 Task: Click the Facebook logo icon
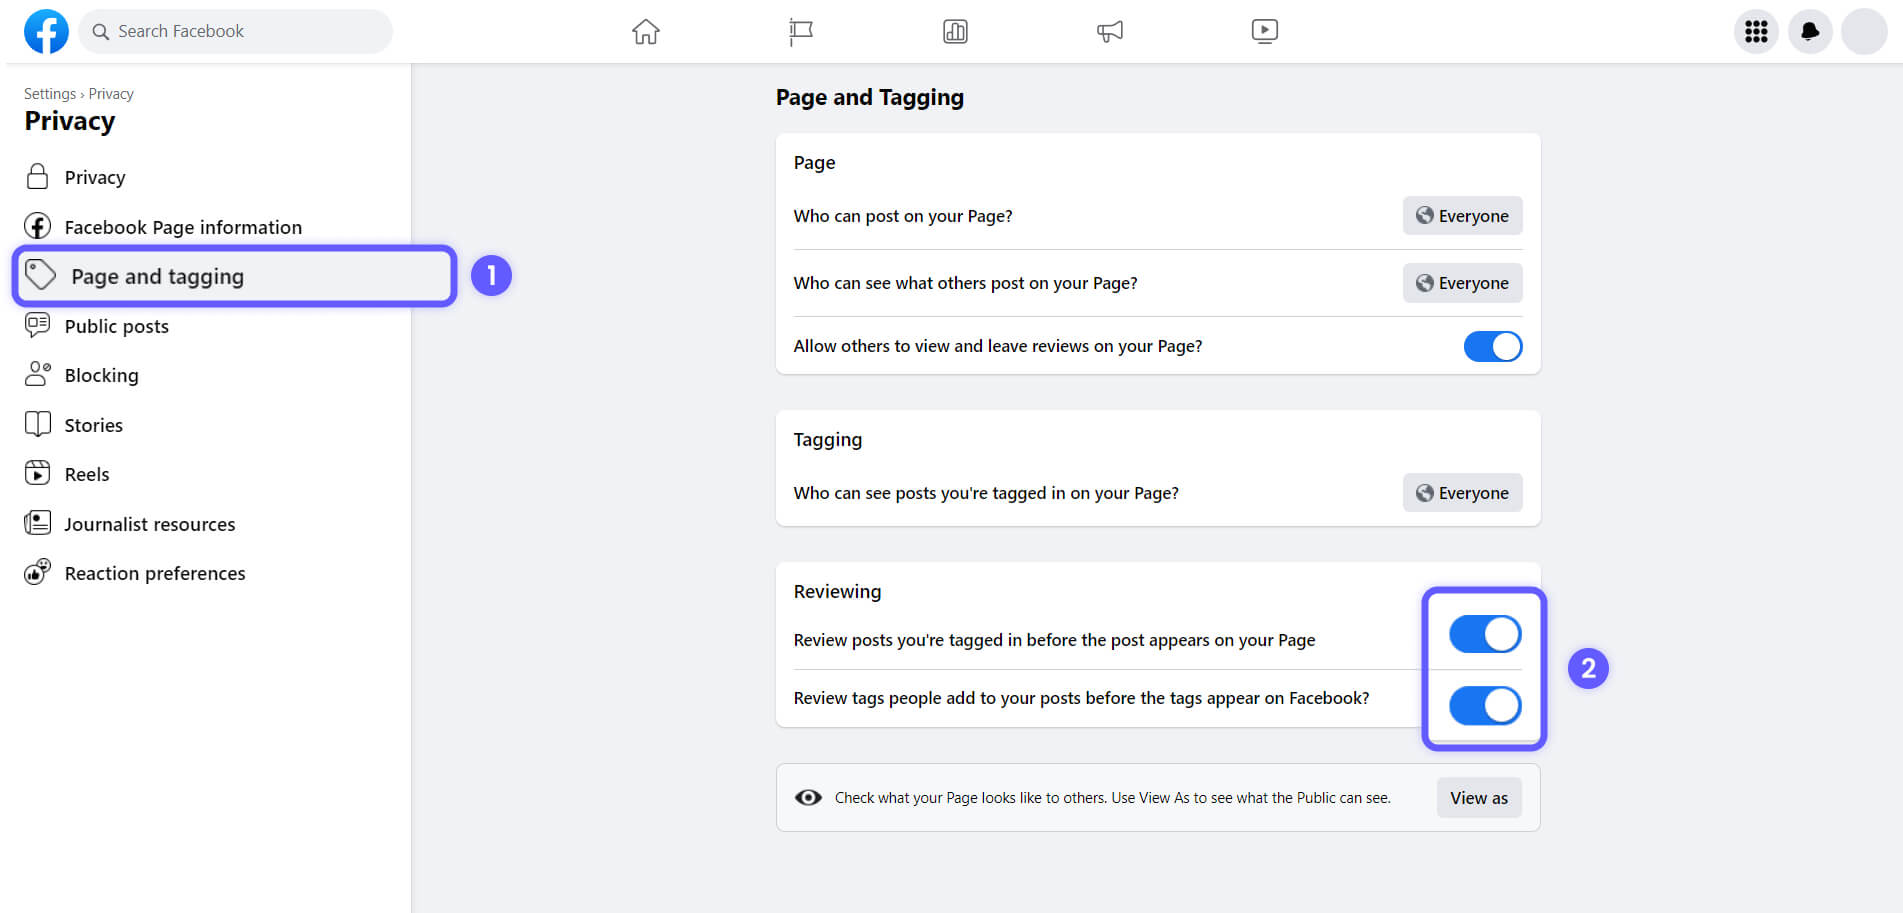pyautogui.click(x=46, y=32)
